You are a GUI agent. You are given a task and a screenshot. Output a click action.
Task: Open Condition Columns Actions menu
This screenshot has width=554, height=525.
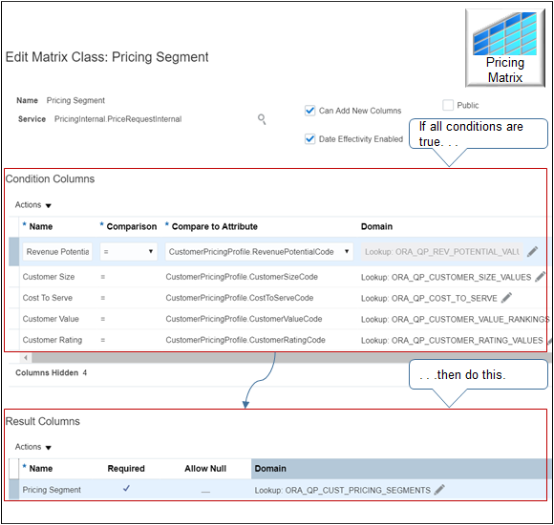[33, 205]
